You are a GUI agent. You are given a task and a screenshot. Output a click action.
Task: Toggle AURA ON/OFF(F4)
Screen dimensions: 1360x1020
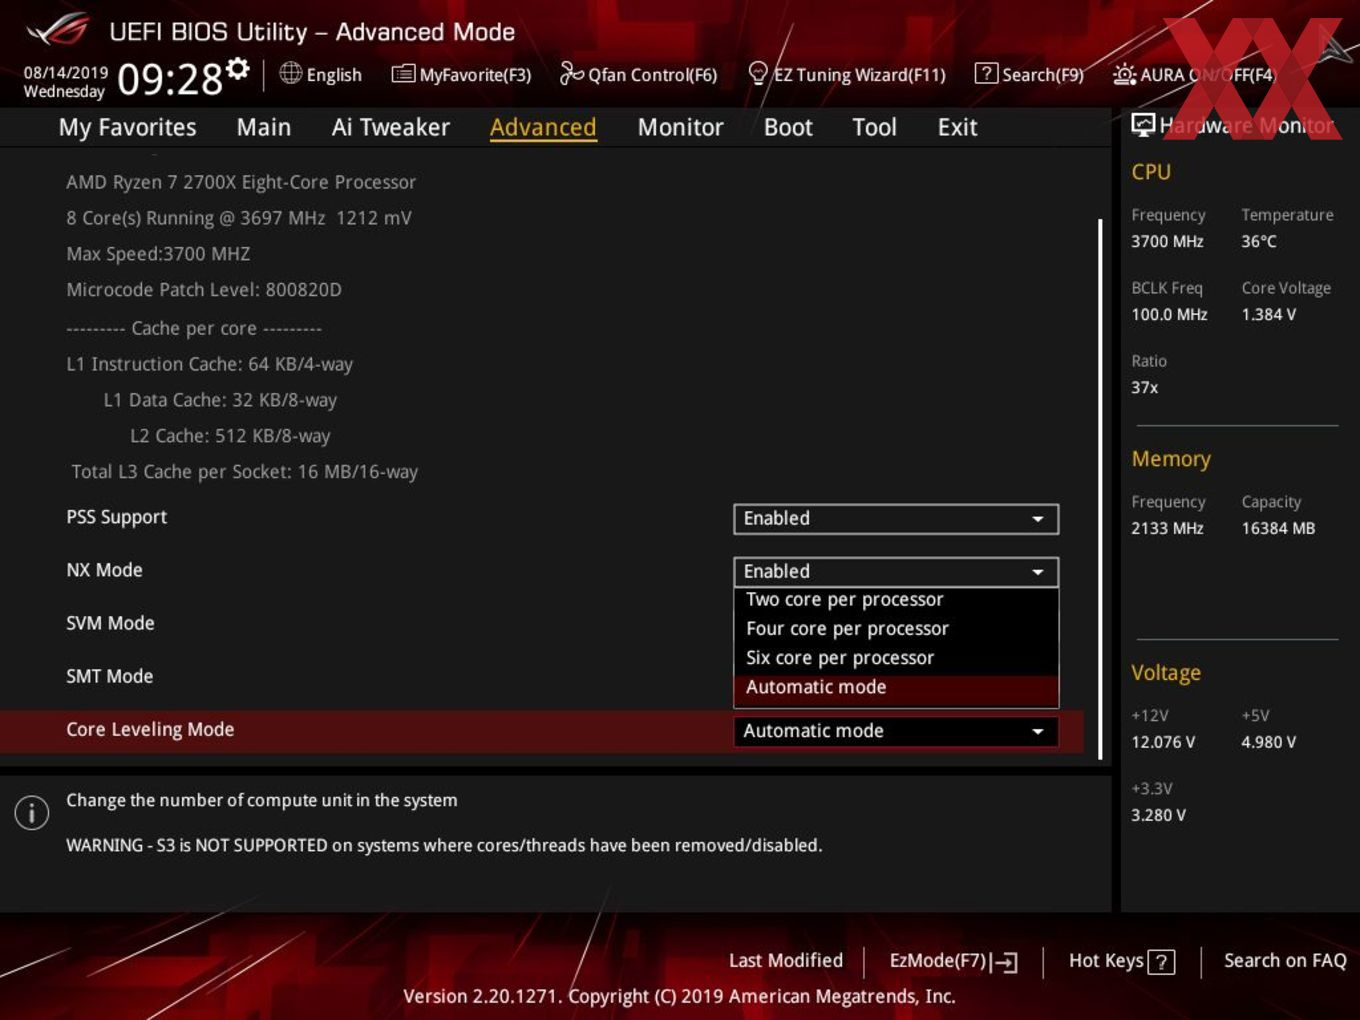pyautogui.click(x=1194, y=74)
